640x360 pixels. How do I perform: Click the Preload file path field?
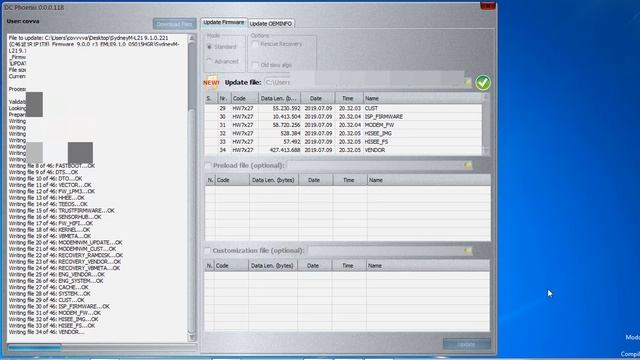click(x=375, y=165)
